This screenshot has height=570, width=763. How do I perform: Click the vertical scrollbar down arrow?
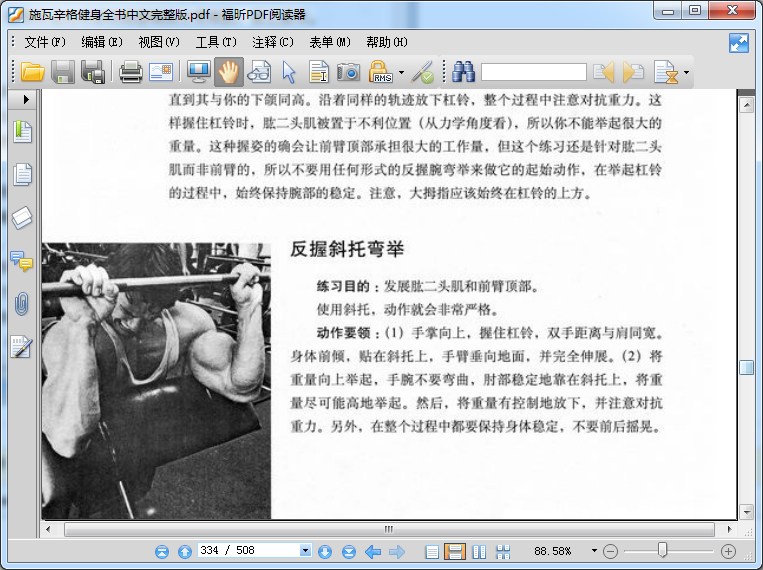coord(746,512)
